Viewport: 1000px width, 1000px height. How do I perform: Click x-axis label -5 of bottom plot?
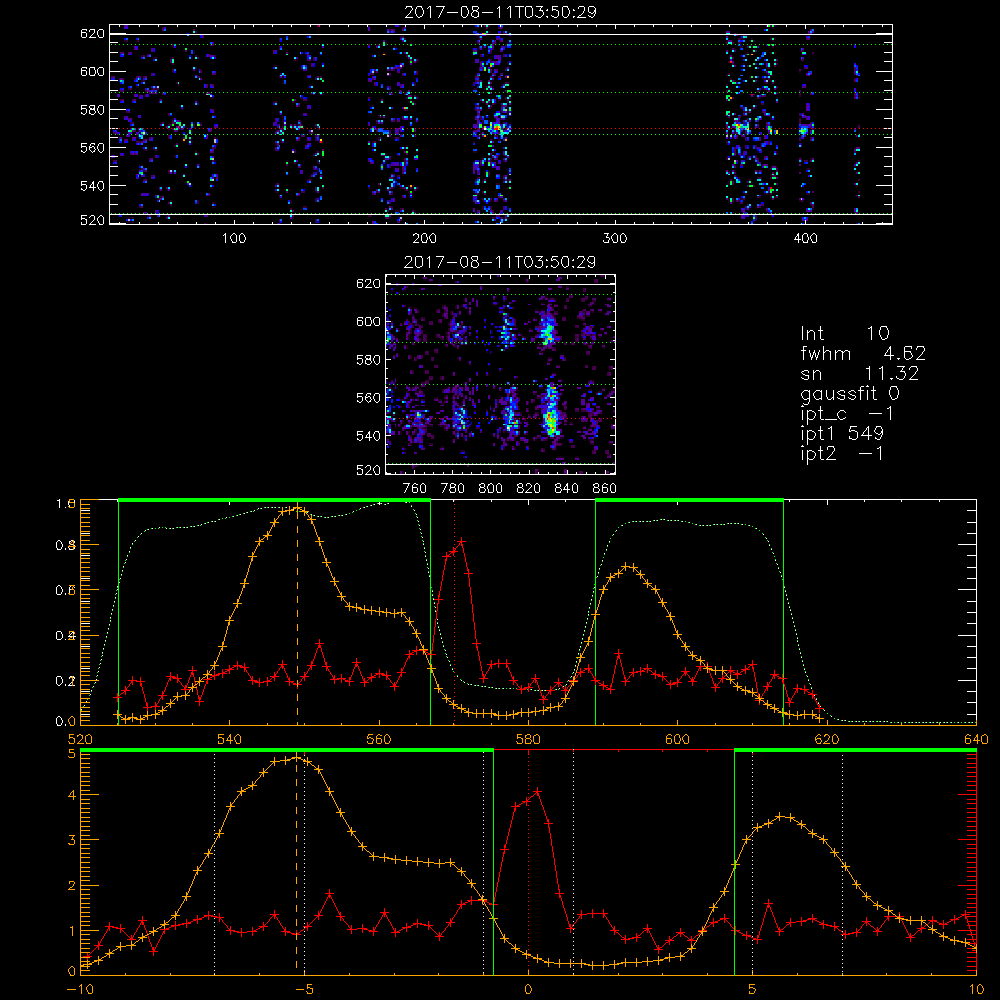tap(304, 989)
